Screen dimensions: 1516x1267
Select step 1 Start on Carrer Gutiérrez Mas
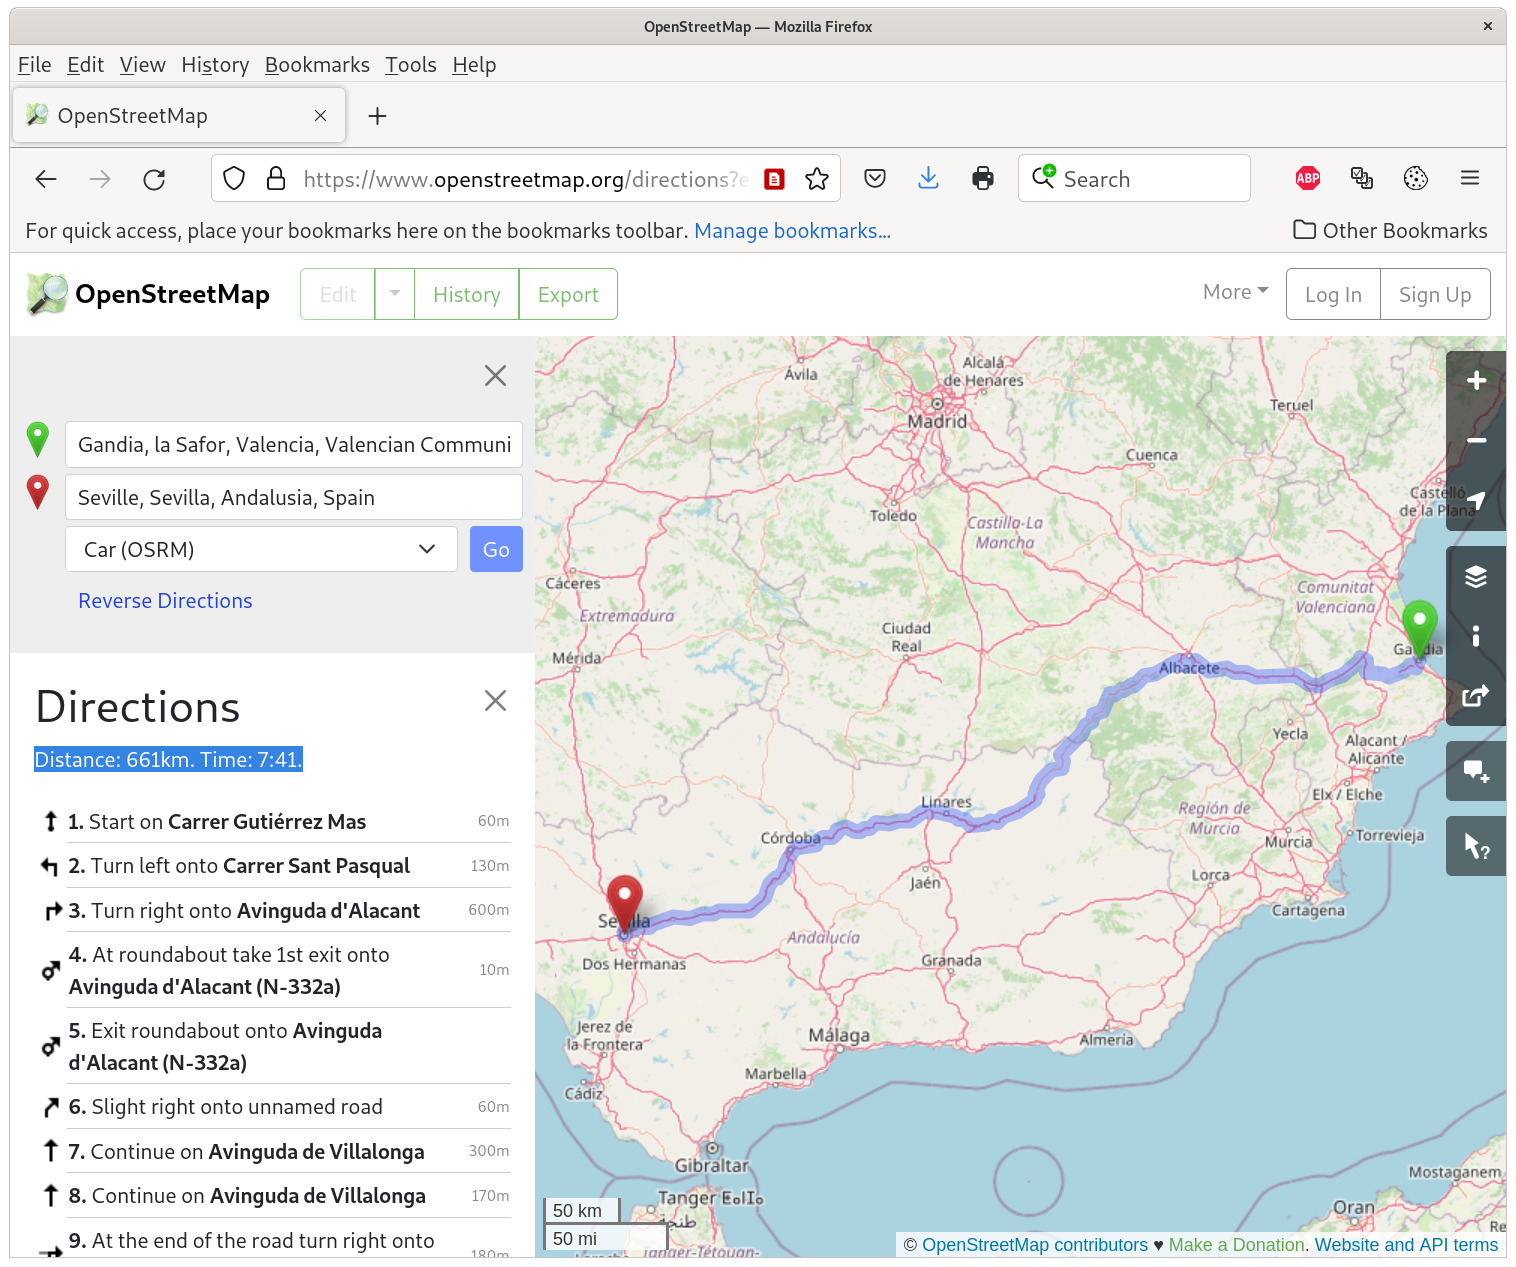point(273,821)
